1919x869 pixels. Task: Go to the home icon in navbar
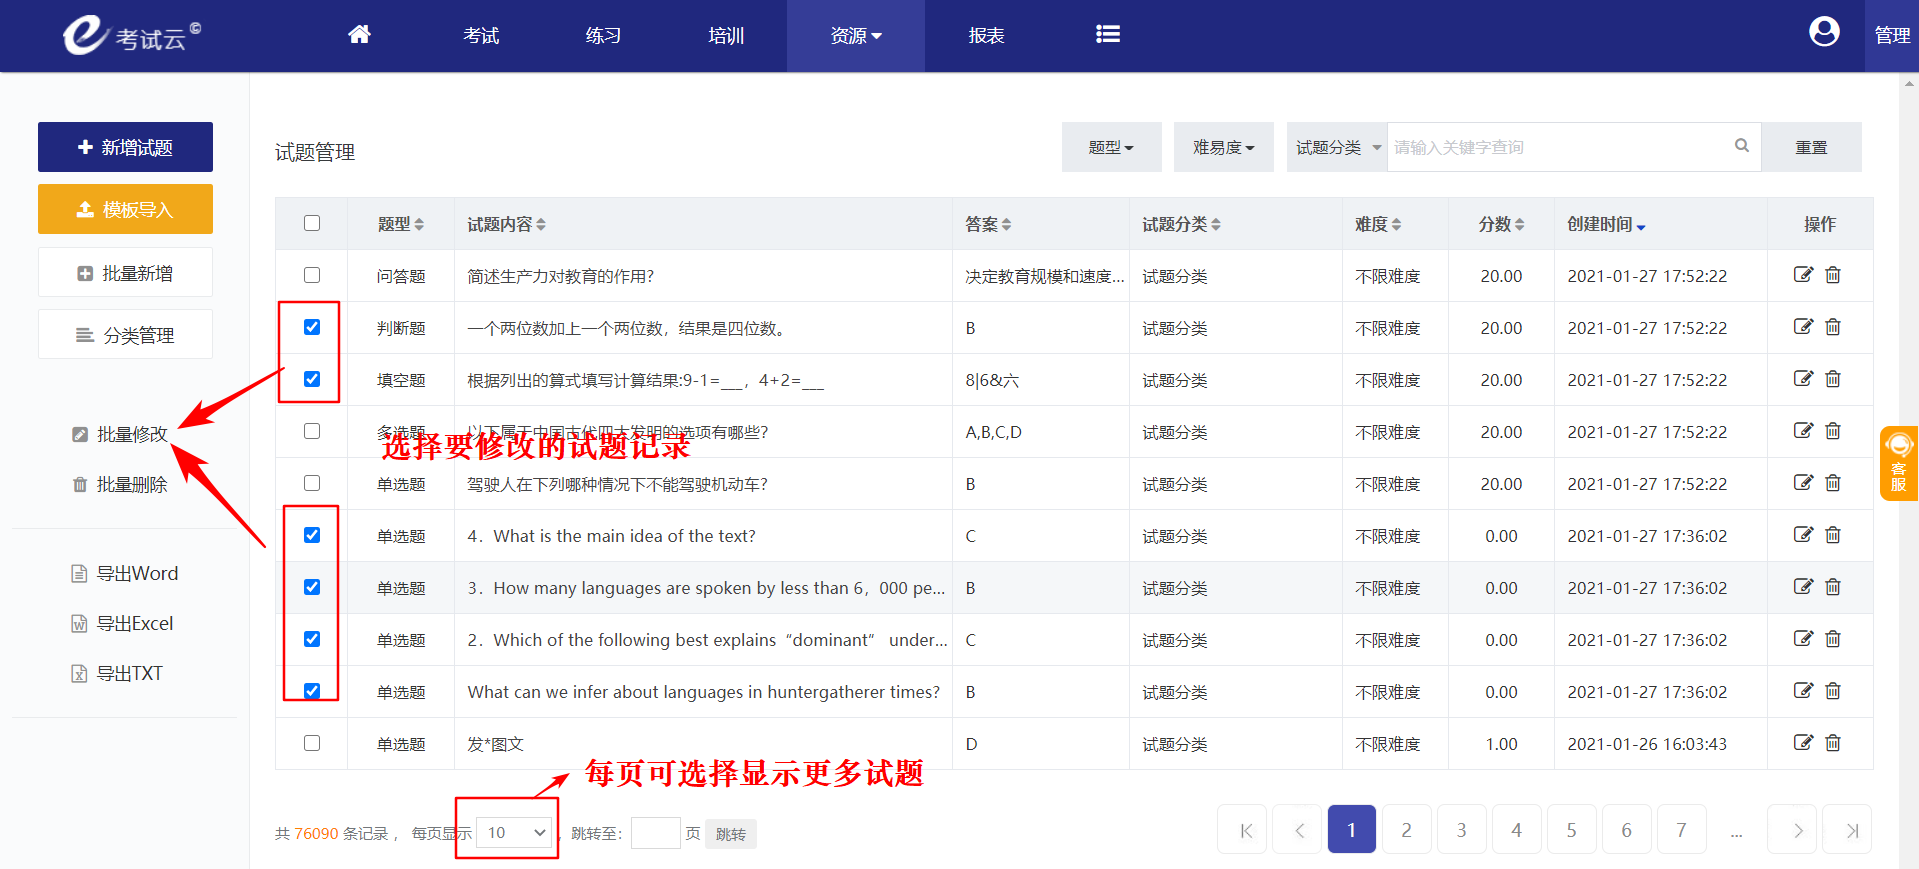pyautogui.click(x=359, y=35)
